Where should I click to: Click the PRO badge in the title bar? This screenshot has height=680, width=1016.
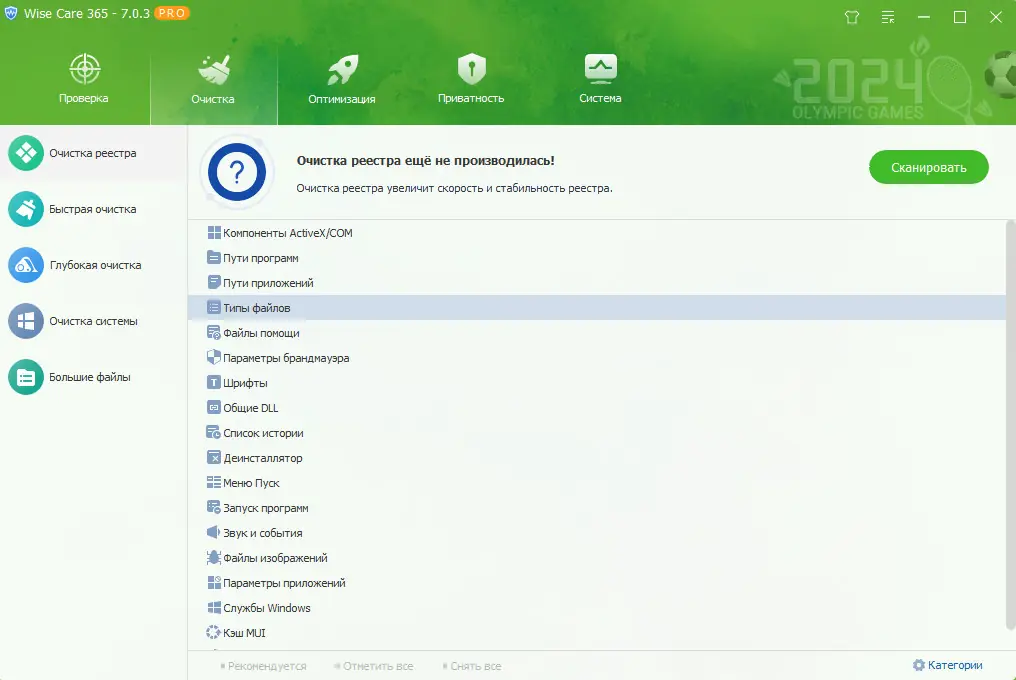pos(172,13)
